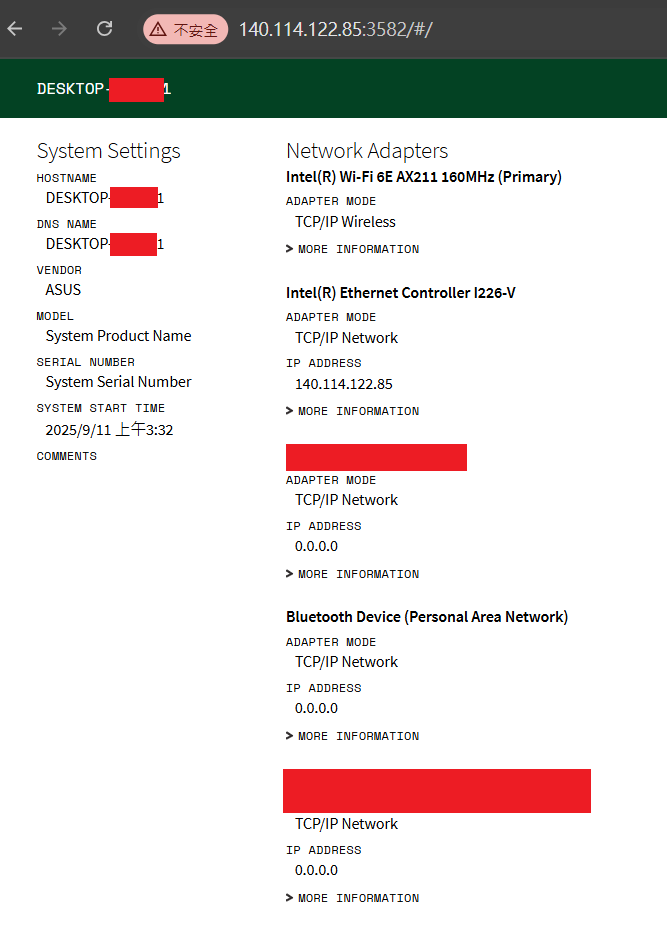This screenshot has height=927, width=667.
Task: Click the DESKTOP title in green header
Action: click(104, 89)
